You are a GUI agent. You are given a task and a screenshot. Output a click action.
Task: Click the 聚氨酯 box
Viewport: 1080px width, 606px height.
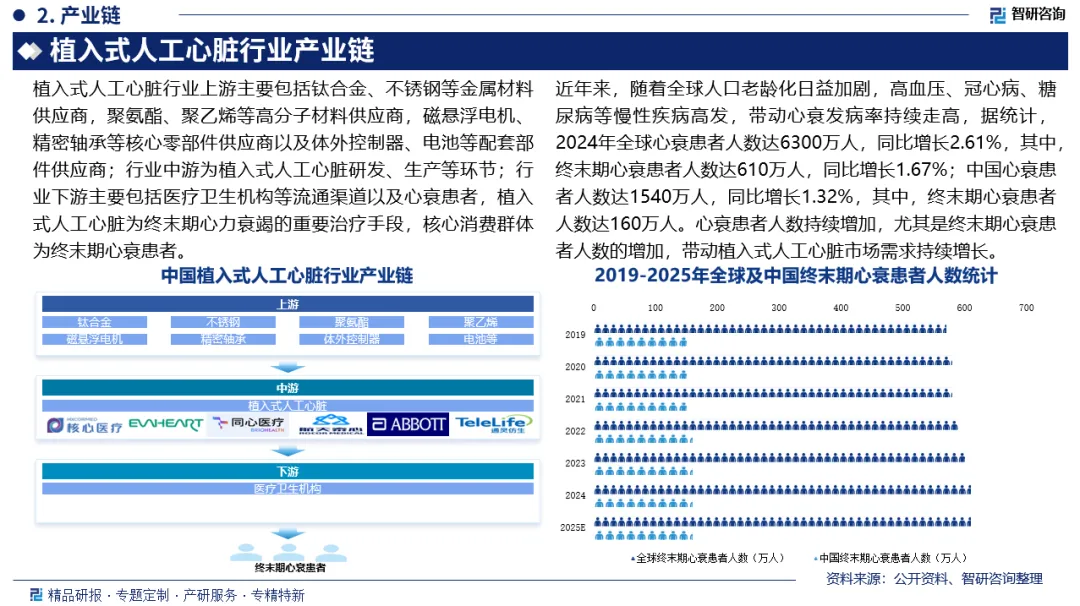pyautogui.click(x=351, y=322)
